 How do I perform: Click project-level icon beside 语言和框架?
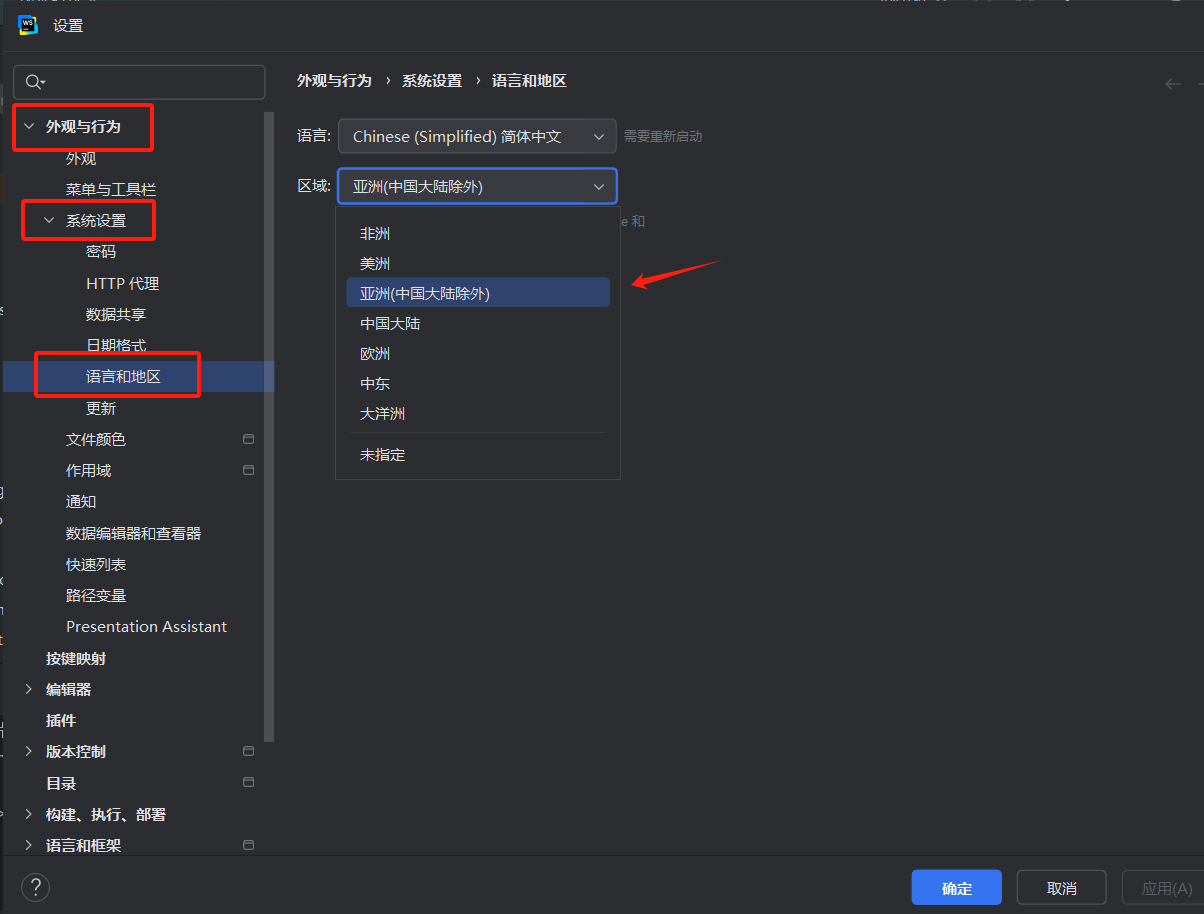pos(248,845)
